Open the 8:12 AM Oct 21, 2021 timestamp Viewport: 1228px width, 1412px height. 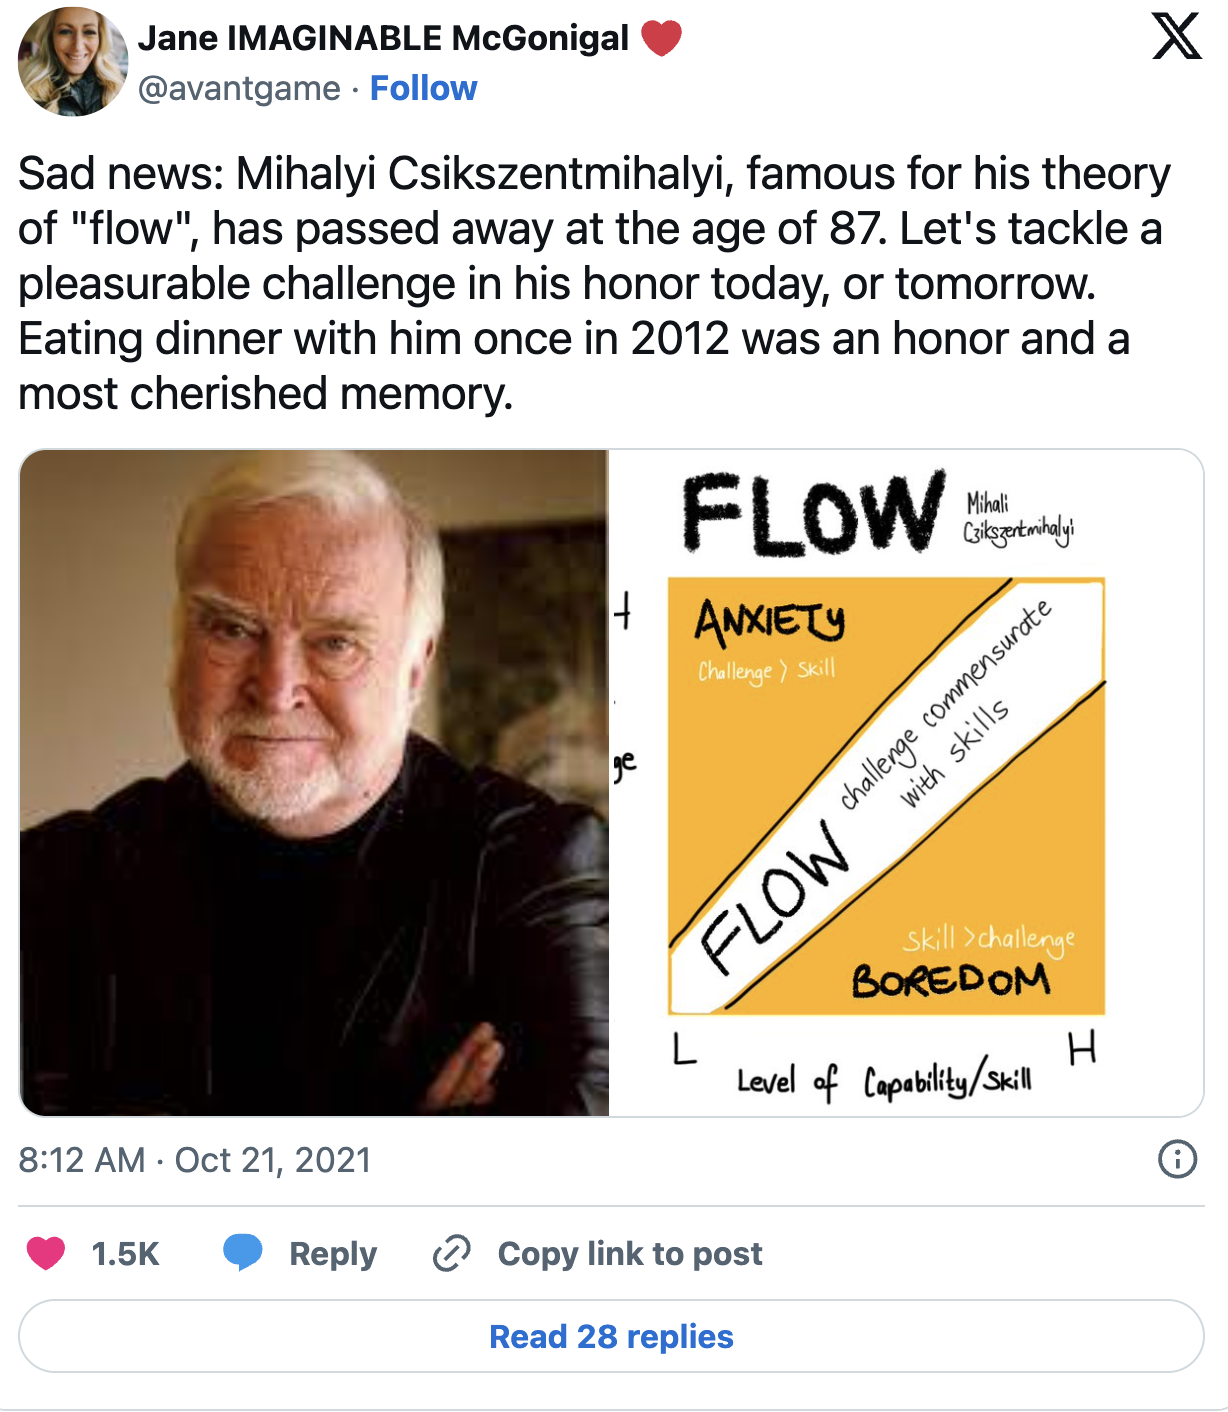pyautogui.click(x=195, y=1160)
